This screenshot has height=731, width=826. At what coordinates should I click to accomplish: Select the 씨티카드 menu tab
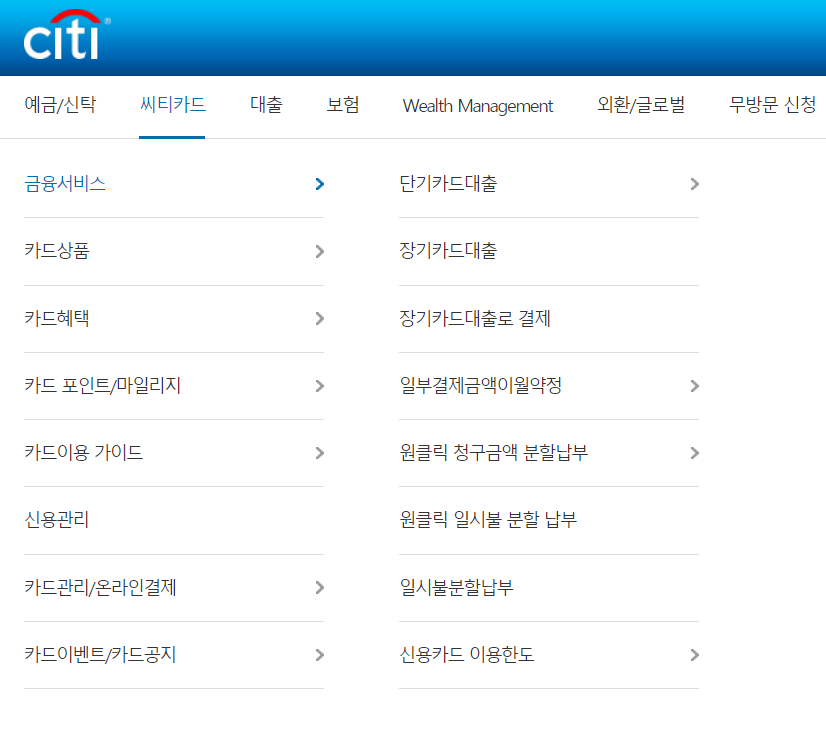tap(172, 105)
